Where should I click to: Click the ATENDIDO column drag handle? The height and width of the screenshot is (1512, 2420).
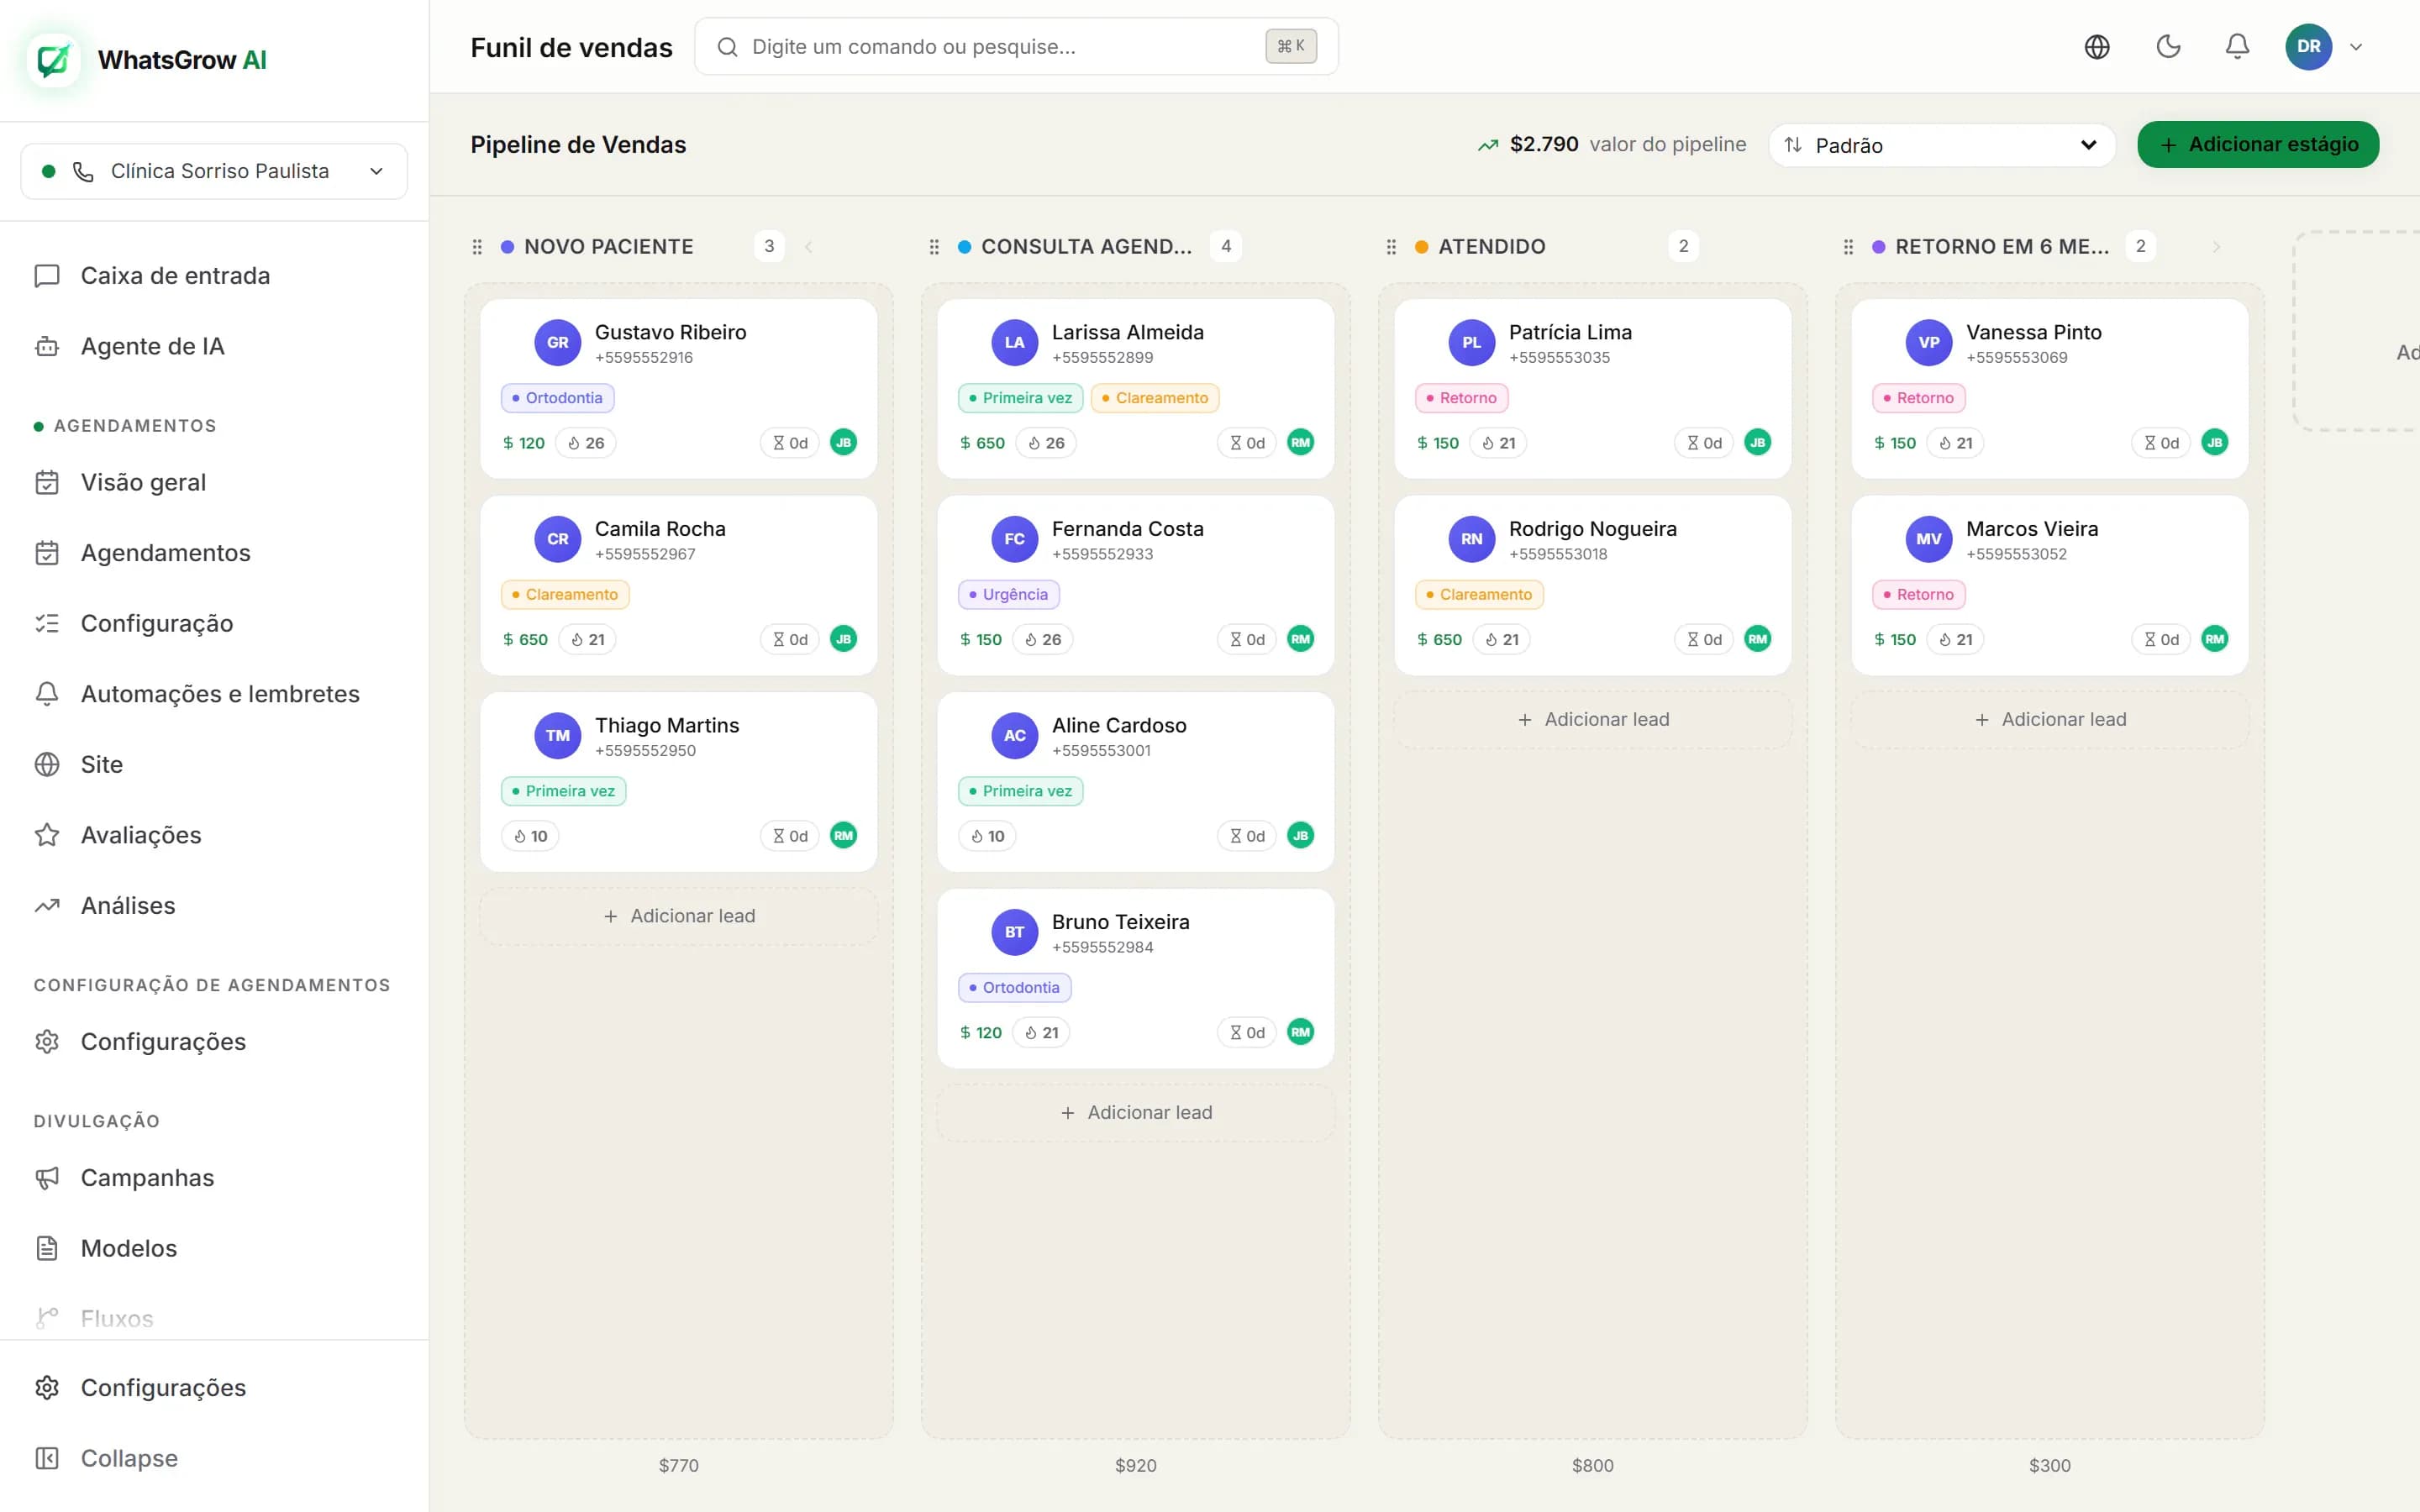click(x=1391, y=247)
